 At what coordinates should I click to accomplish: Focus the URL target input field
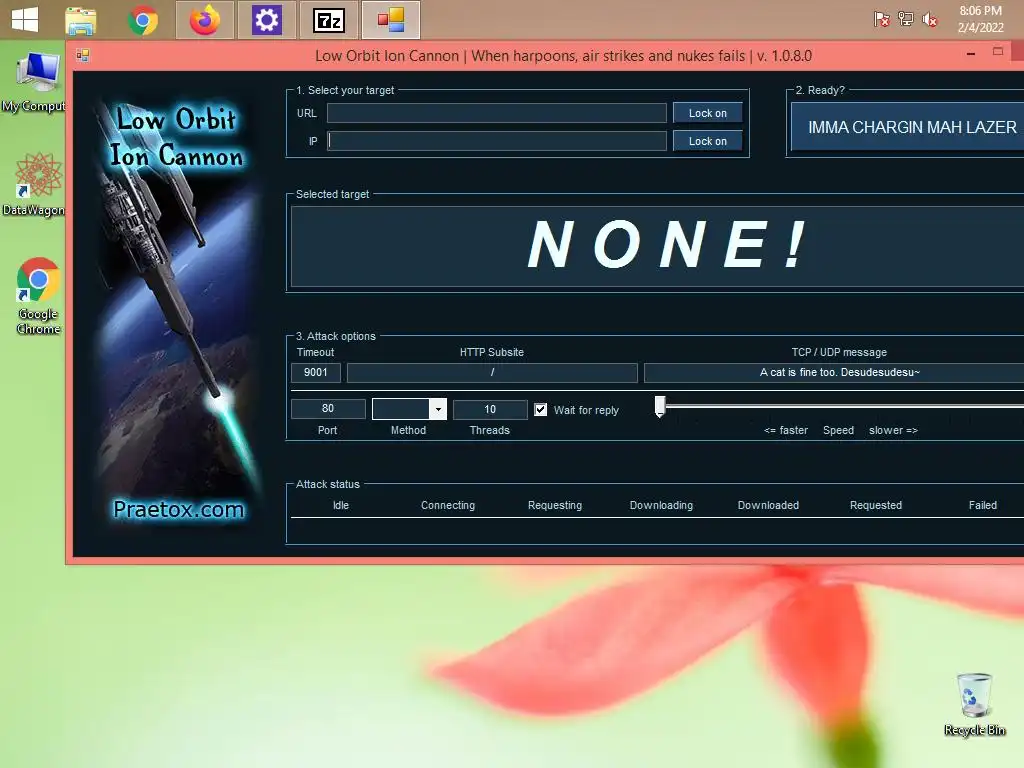pos(496,113)
